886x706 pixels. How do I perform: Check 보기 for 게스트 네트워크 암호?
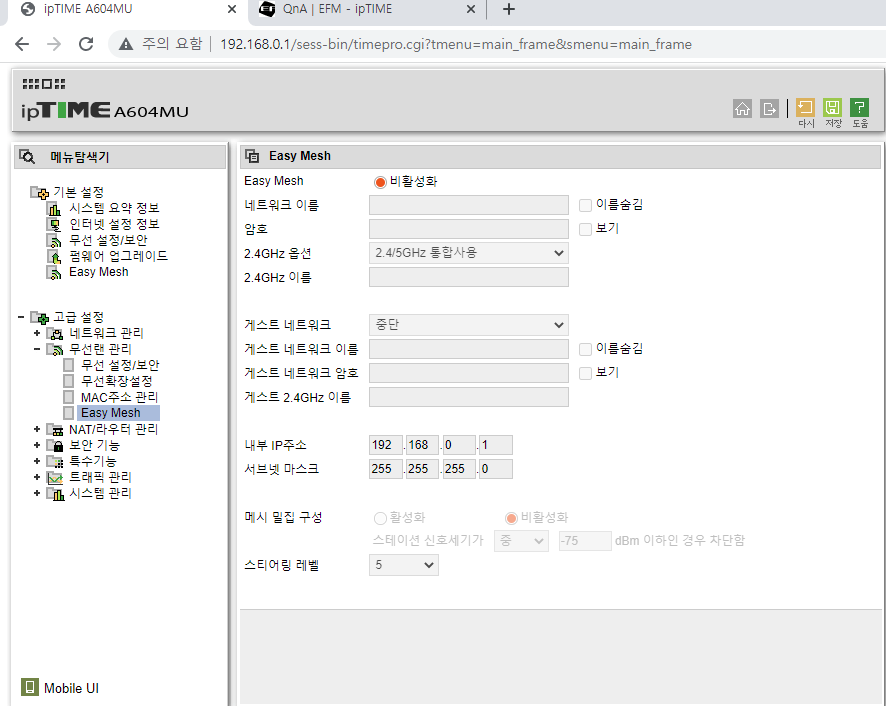(x=585, y=373)
